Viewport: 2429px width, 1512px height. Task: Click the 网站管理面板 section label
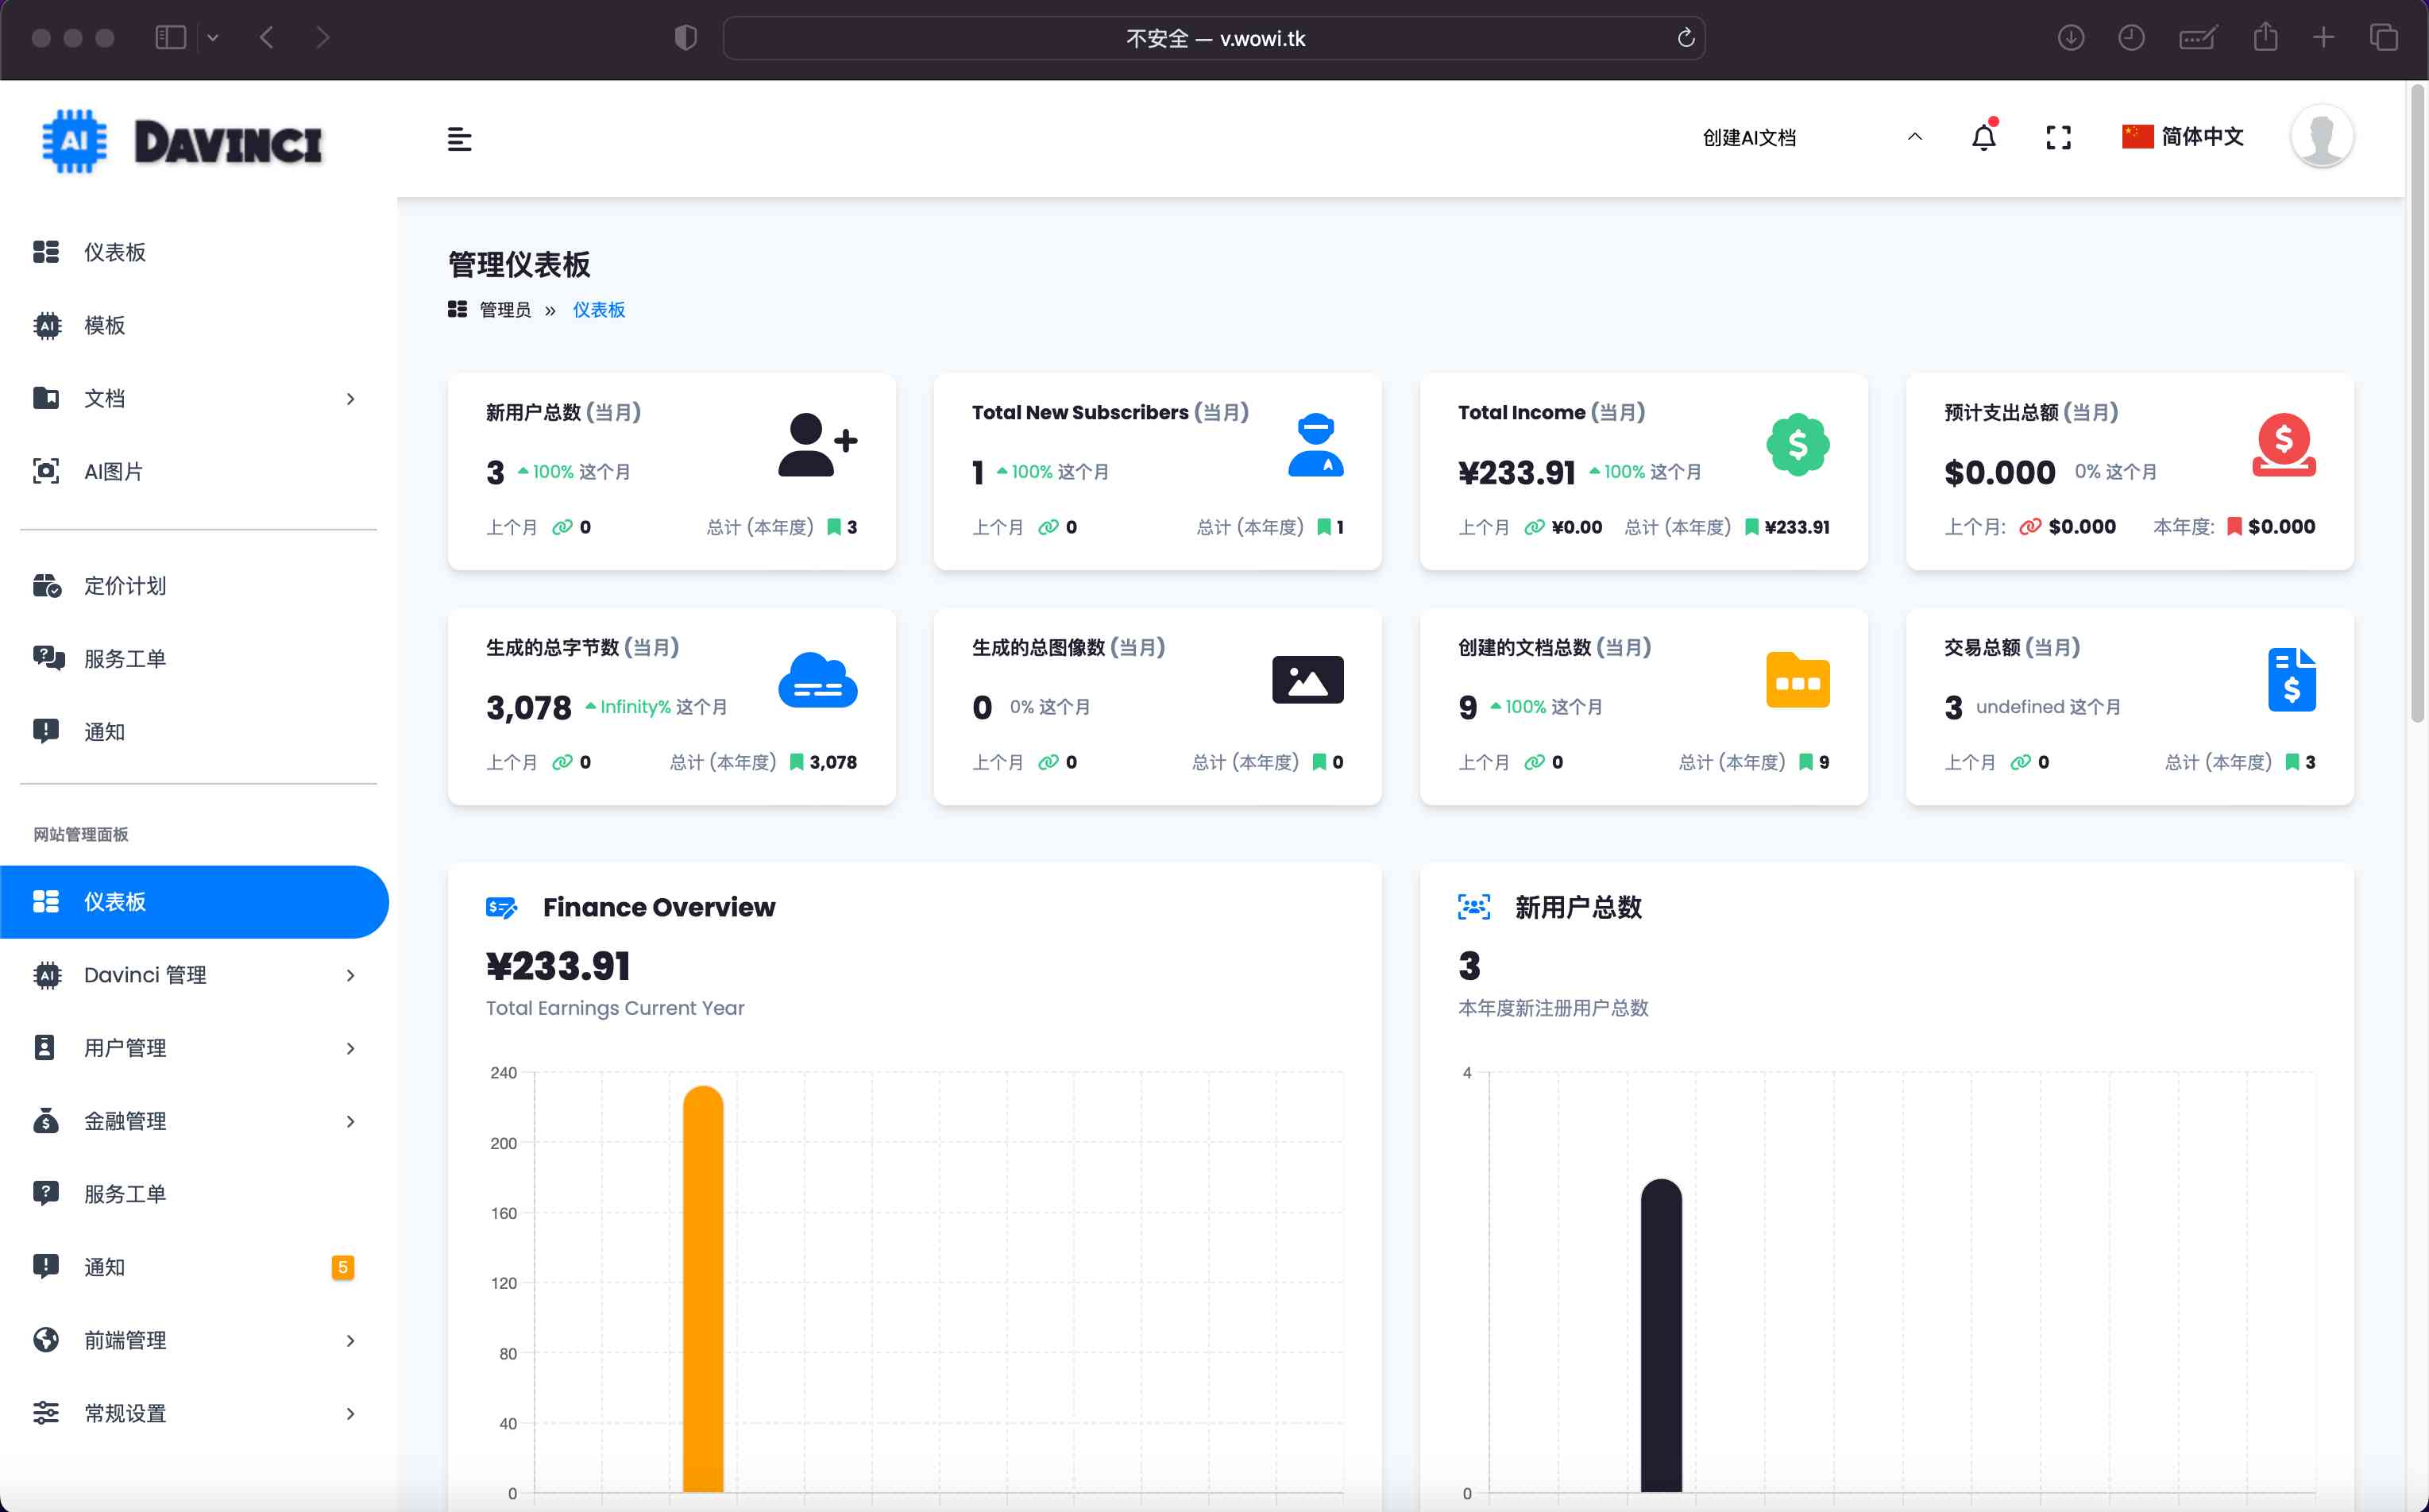pos(81,835)
